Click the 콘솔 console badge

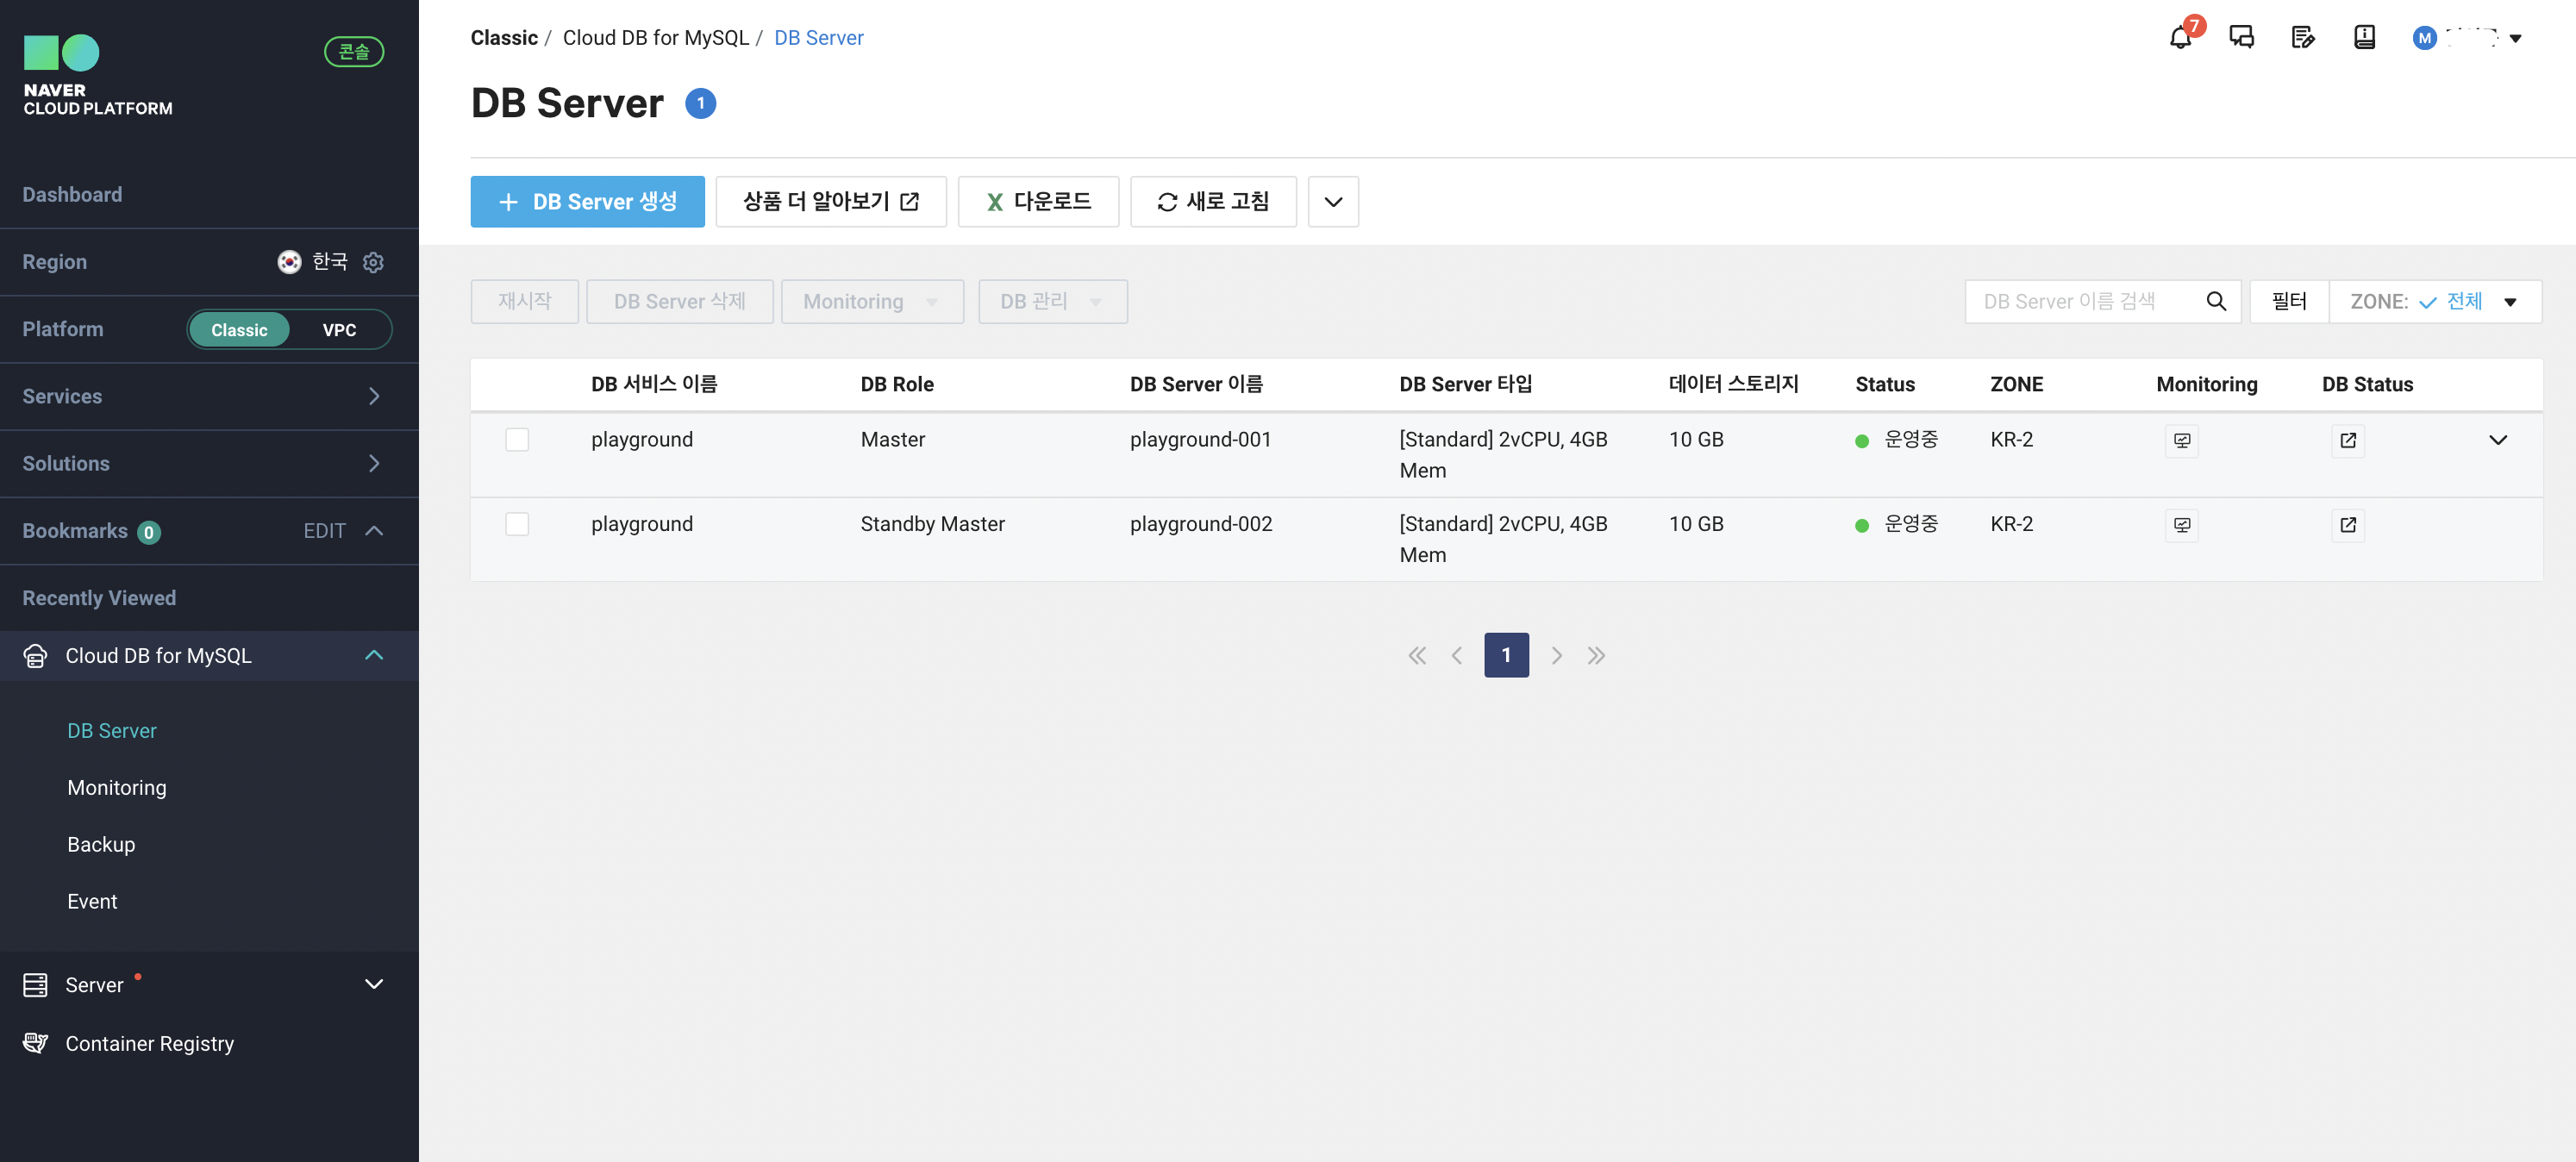click(x=354, y=52)
